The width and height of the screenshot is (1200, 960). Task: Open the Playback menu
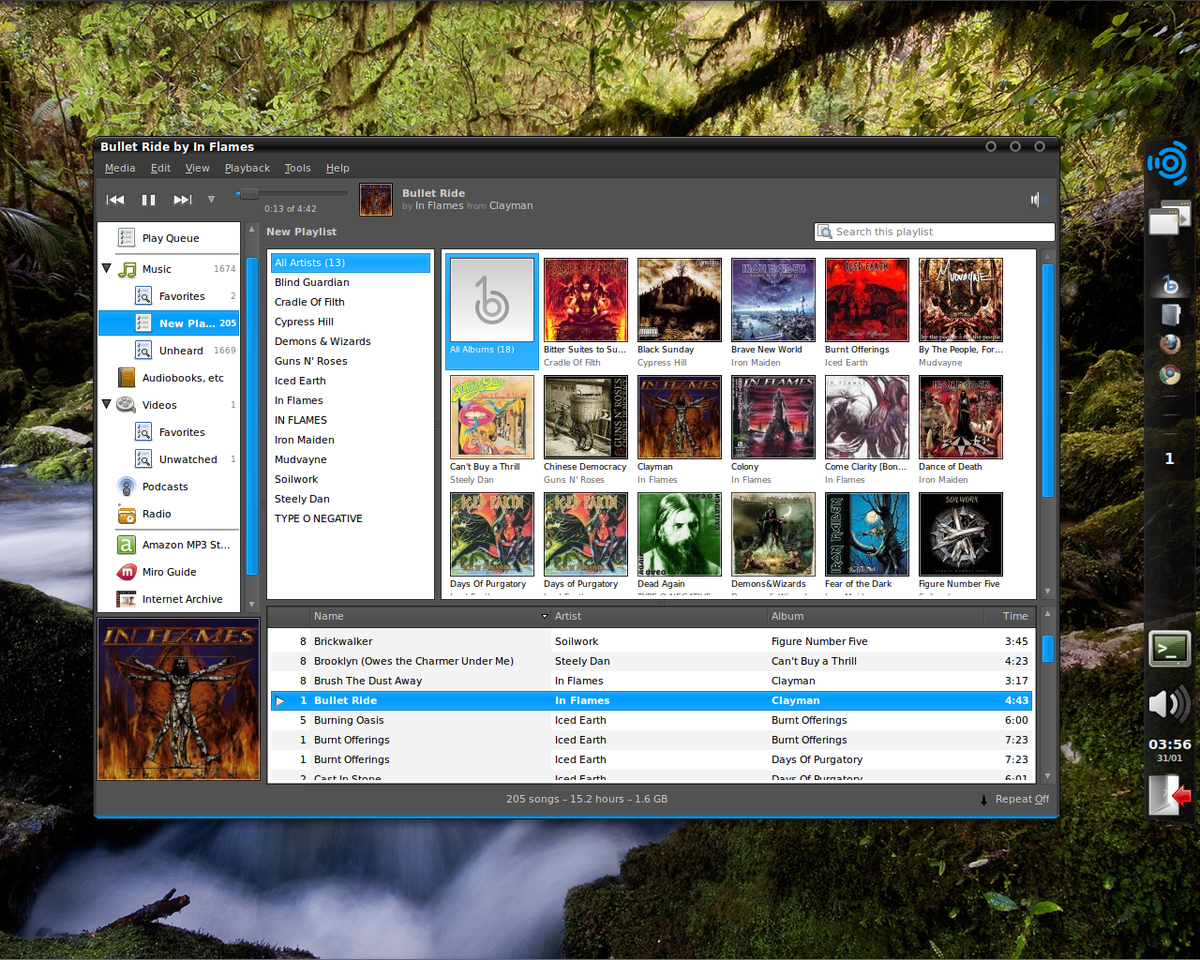click(247, 168)
